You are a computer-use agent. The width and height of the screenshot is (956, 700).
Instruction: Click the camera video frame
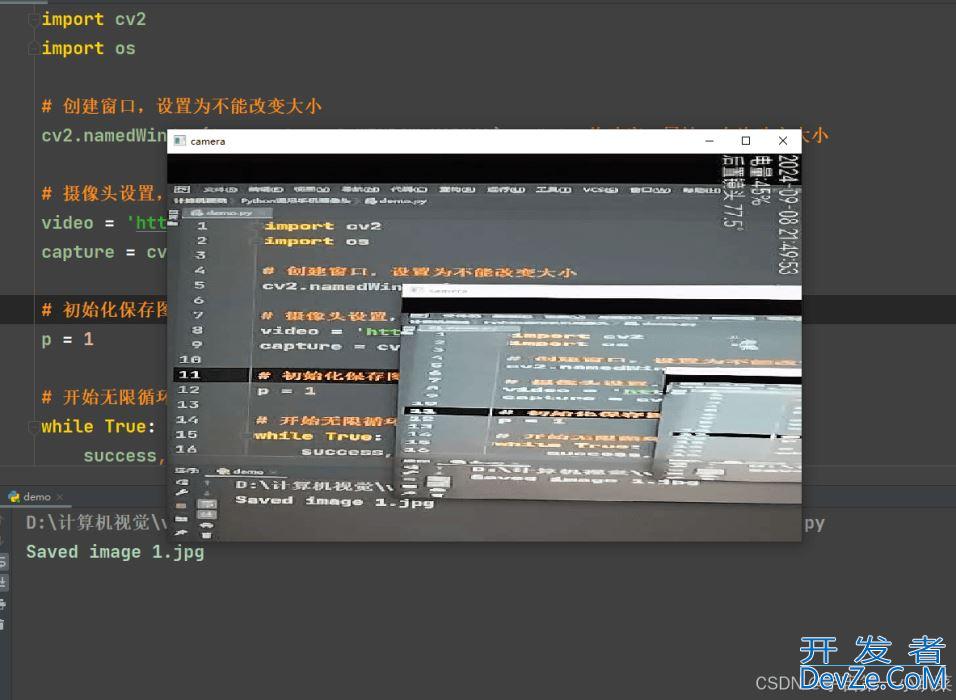484,347
